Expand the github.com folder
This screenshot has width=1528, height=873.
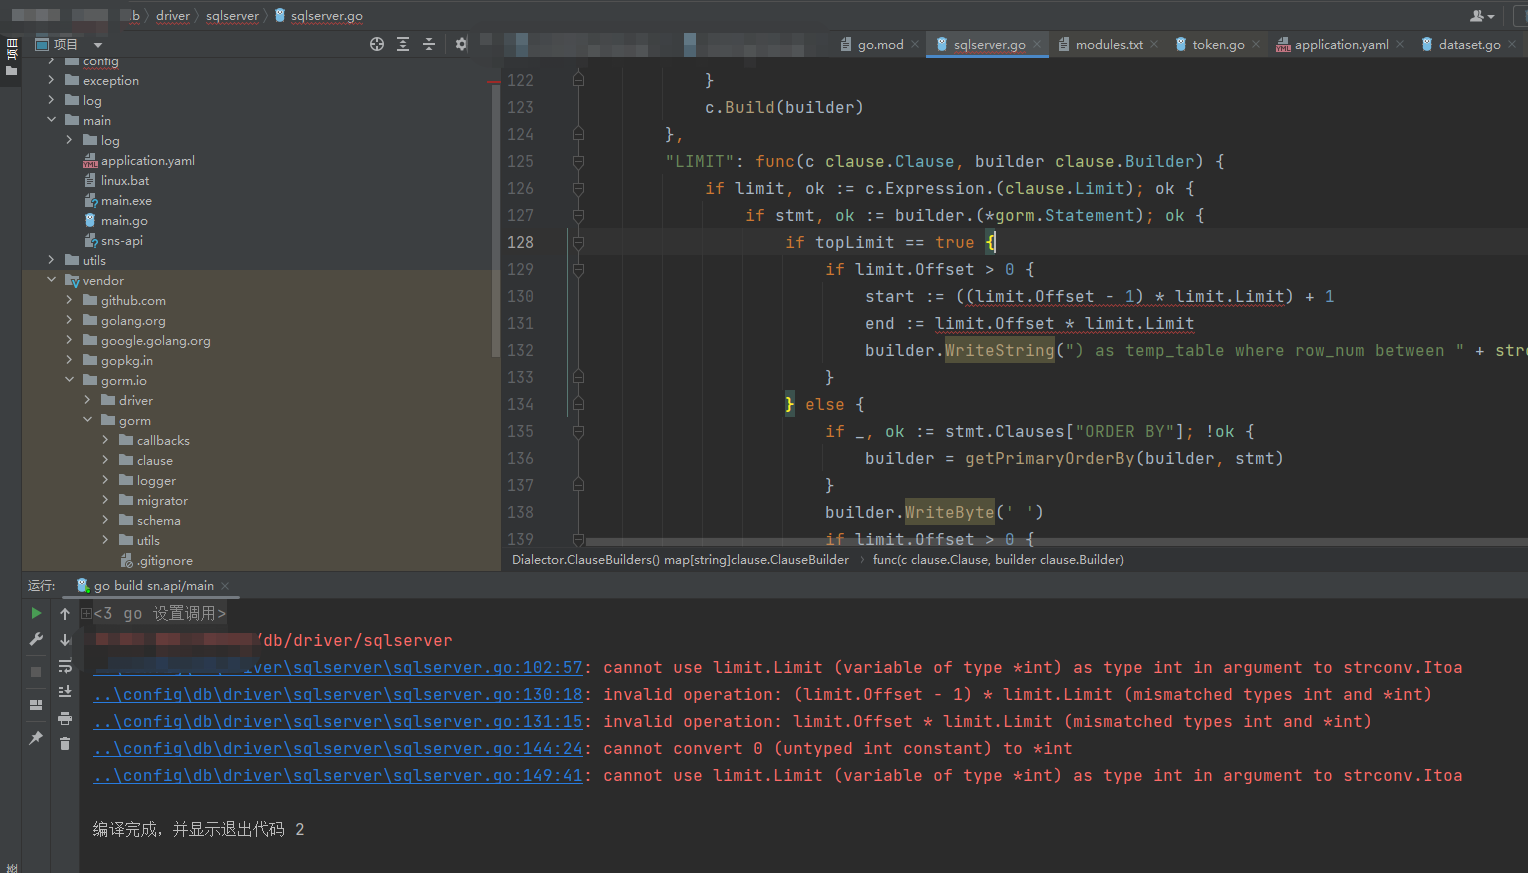[x=69, y=300]
